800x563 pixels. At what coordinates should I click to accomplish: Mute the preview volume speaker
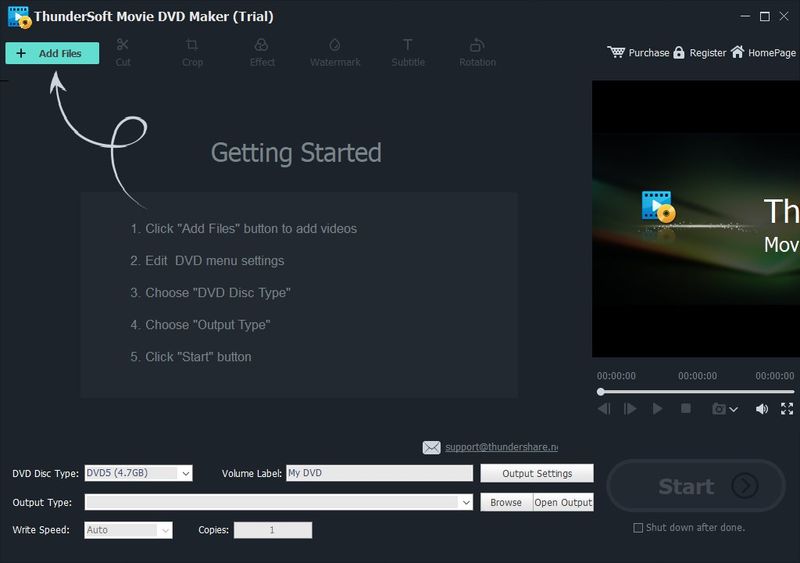click(x=762, y=409)
